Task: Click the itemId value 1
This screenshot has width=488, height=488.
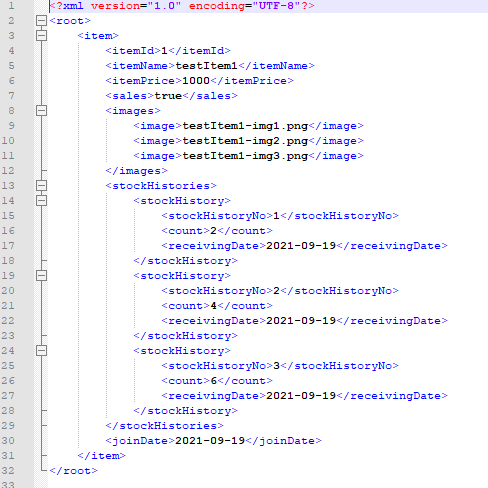Action: [164, 51]
